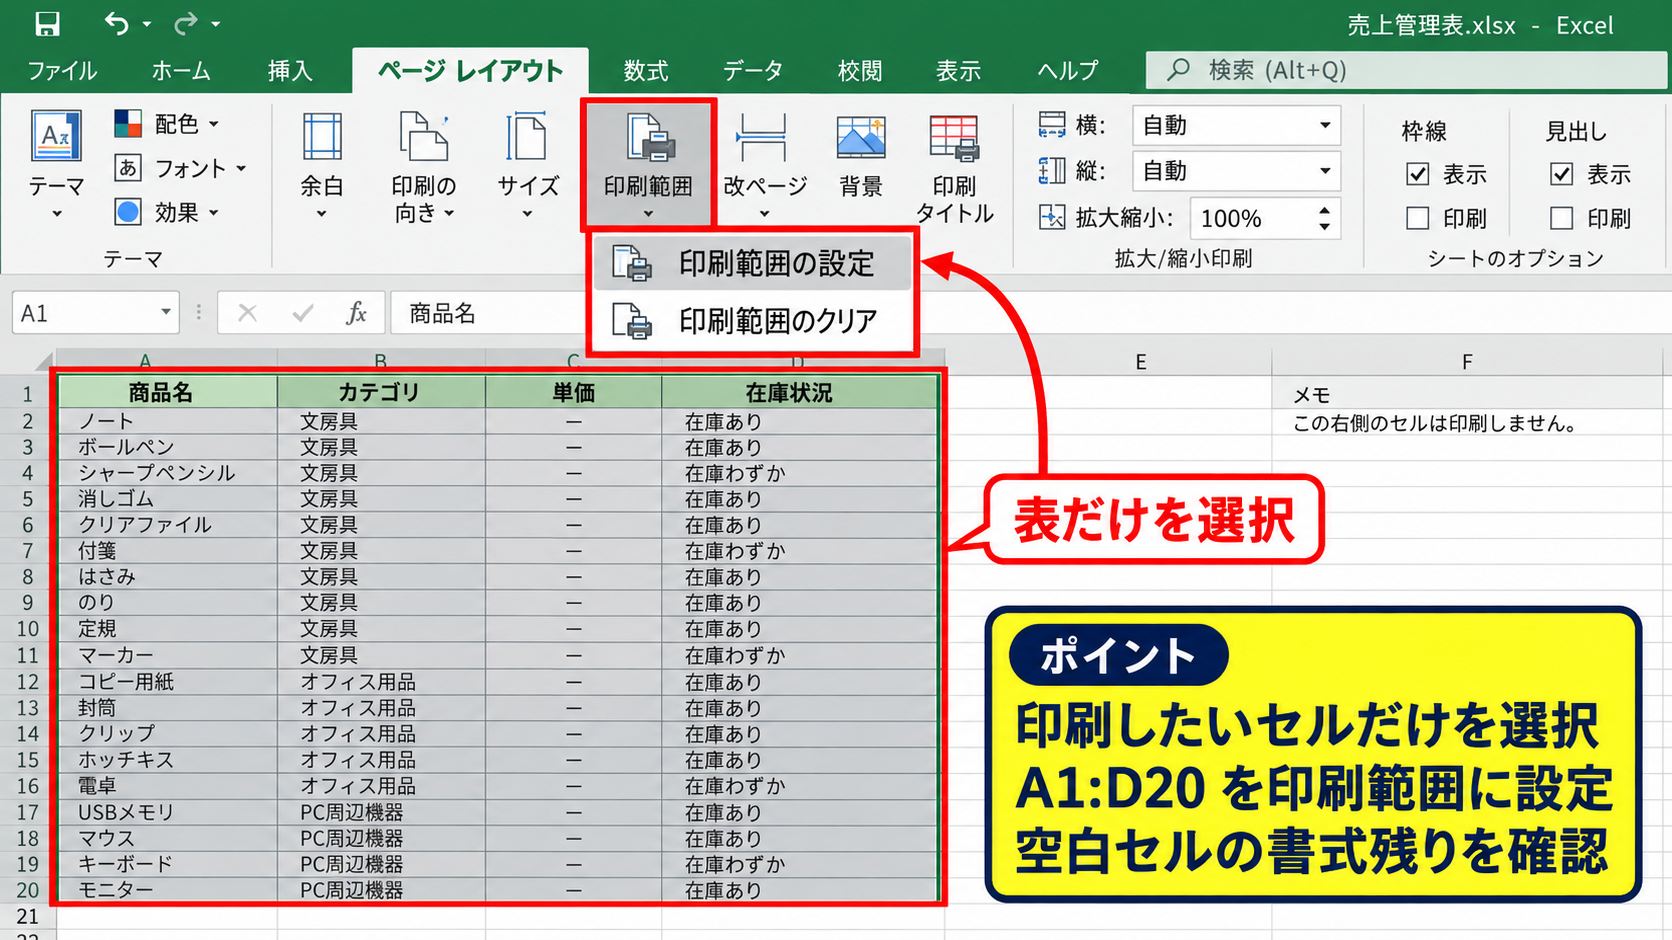Uncheck 見出し 表示 headings view checkbox
The width and height of the screenshot is (1672, 940).
coord(1561,174)
